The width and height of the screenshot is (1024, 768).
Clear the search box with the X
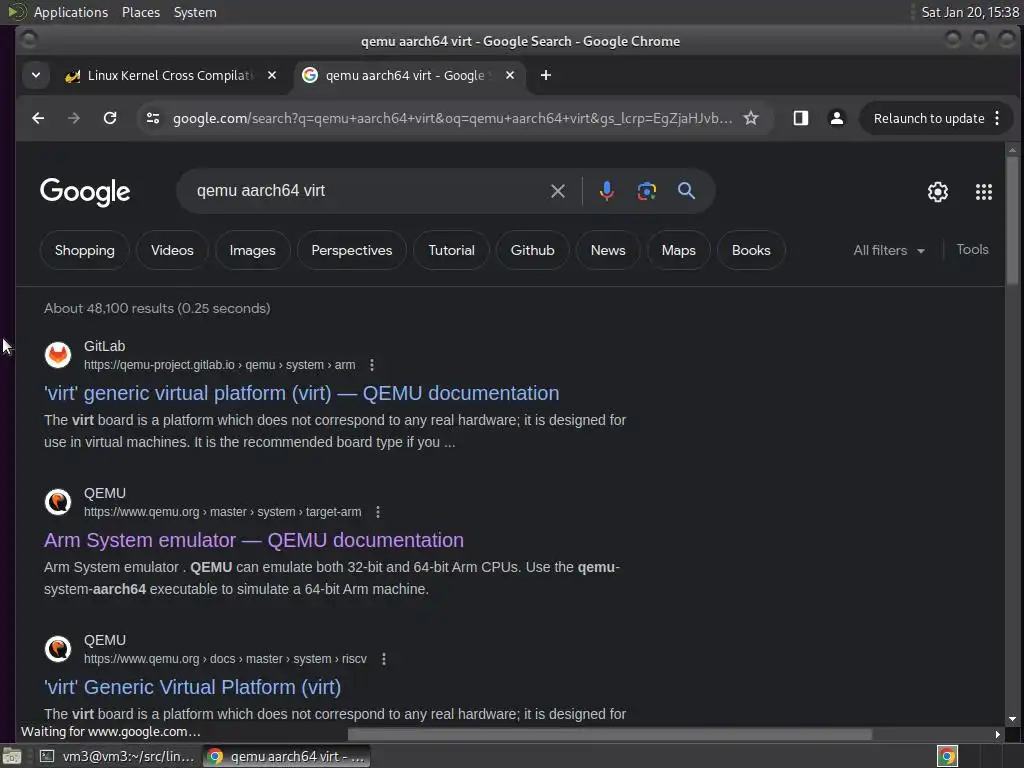click(558, 191)
